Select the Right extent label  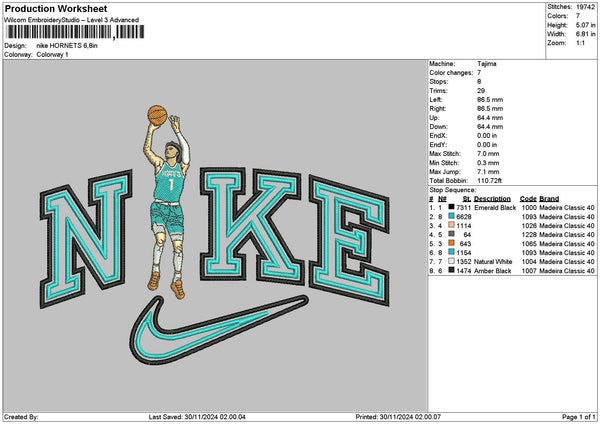[x=437, y=109]
